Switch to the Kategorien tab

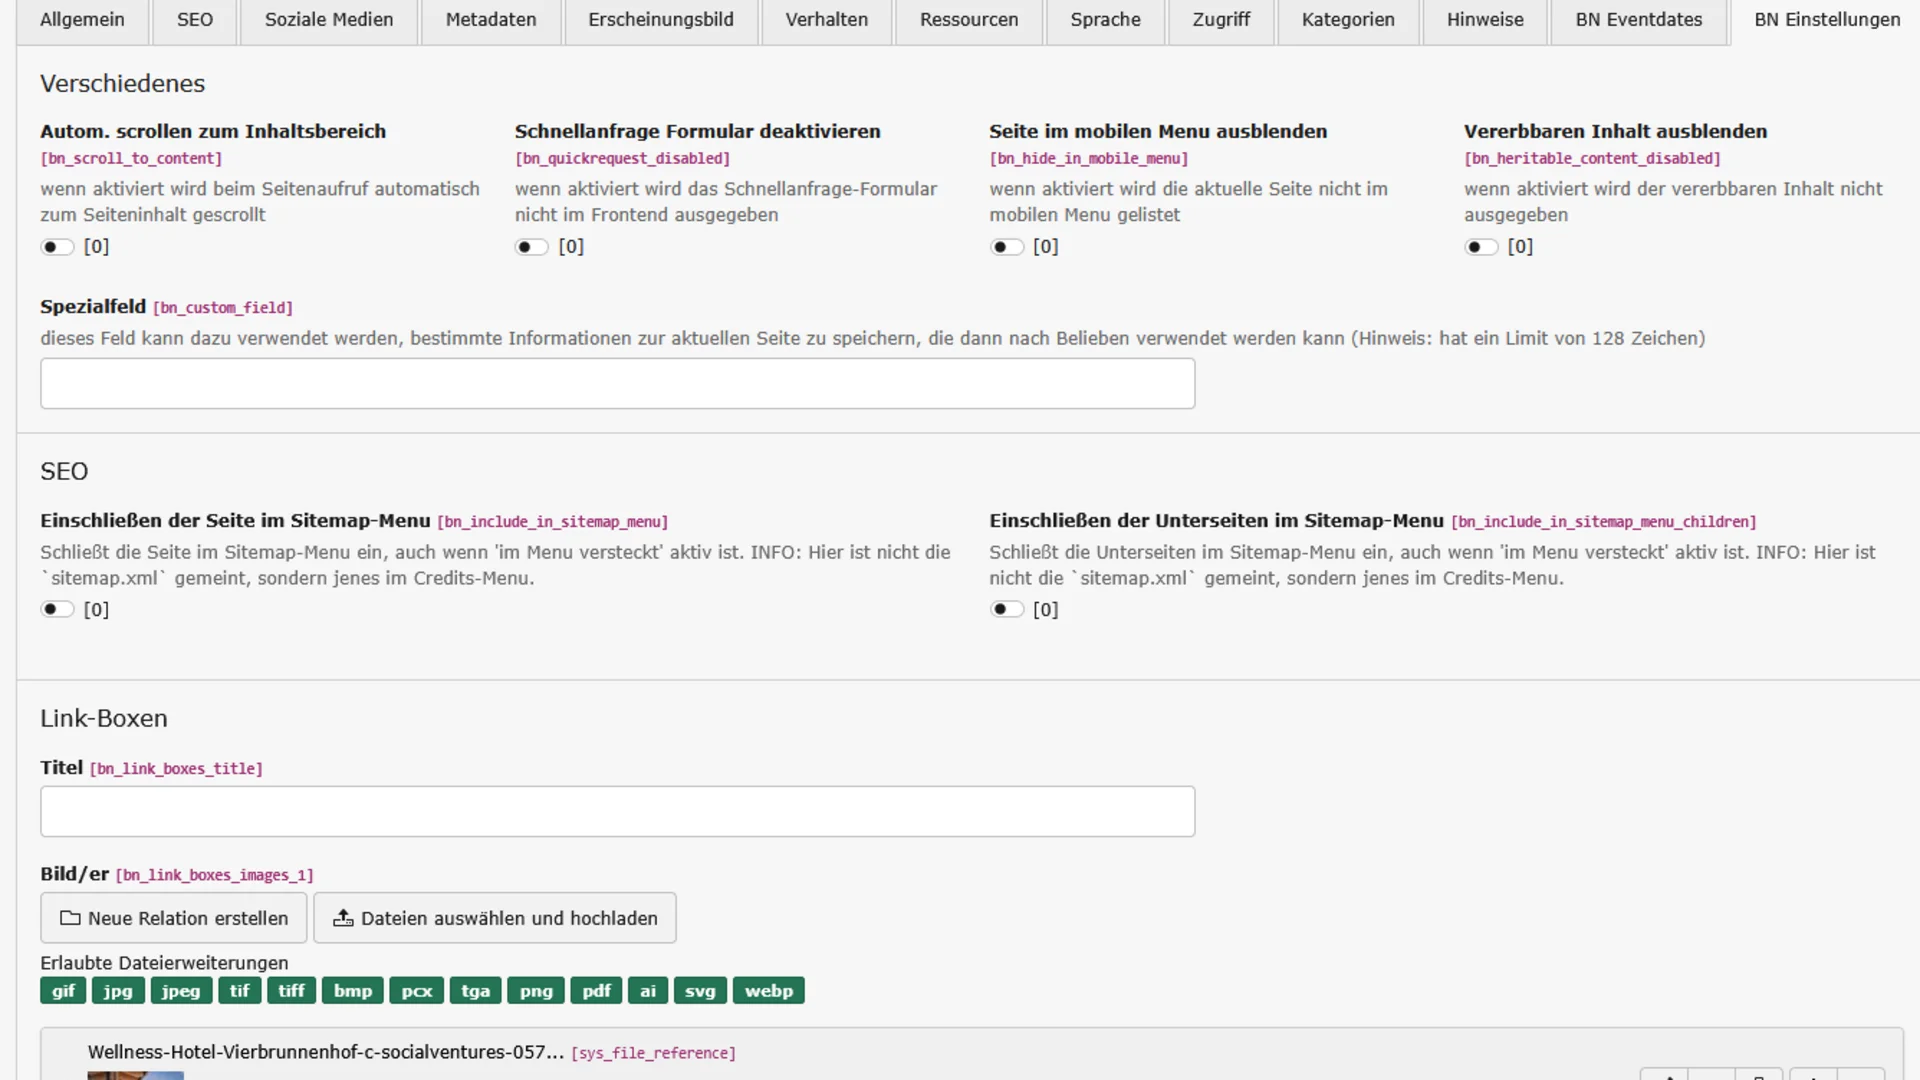[x=1348, y=20]
